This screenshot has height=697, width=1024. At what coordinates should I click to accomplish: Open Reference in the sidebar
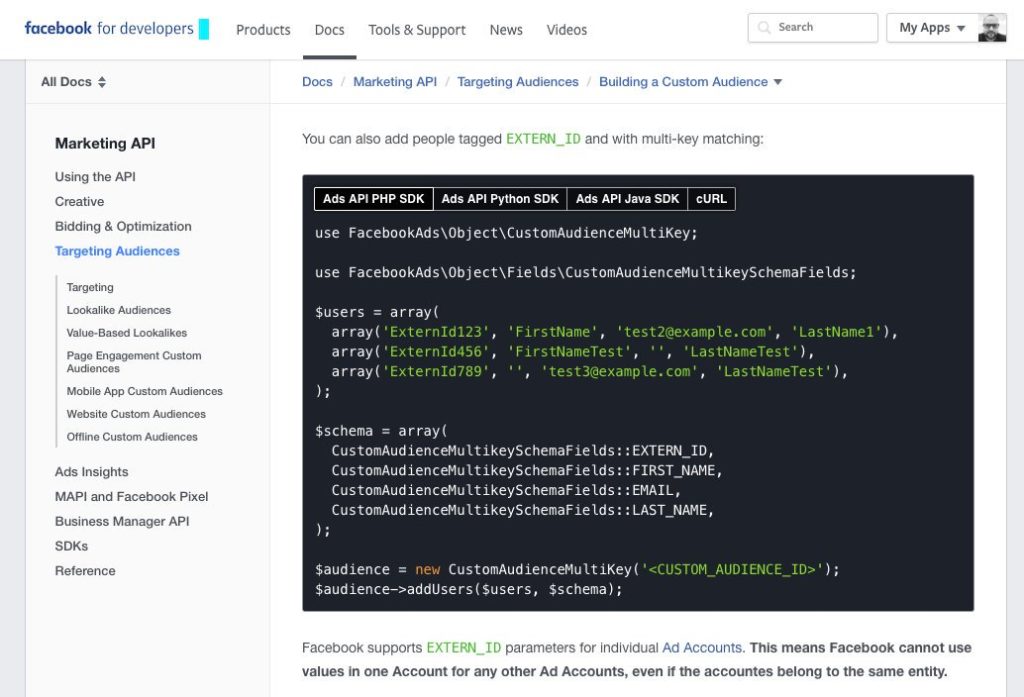(x=85, y=571)
